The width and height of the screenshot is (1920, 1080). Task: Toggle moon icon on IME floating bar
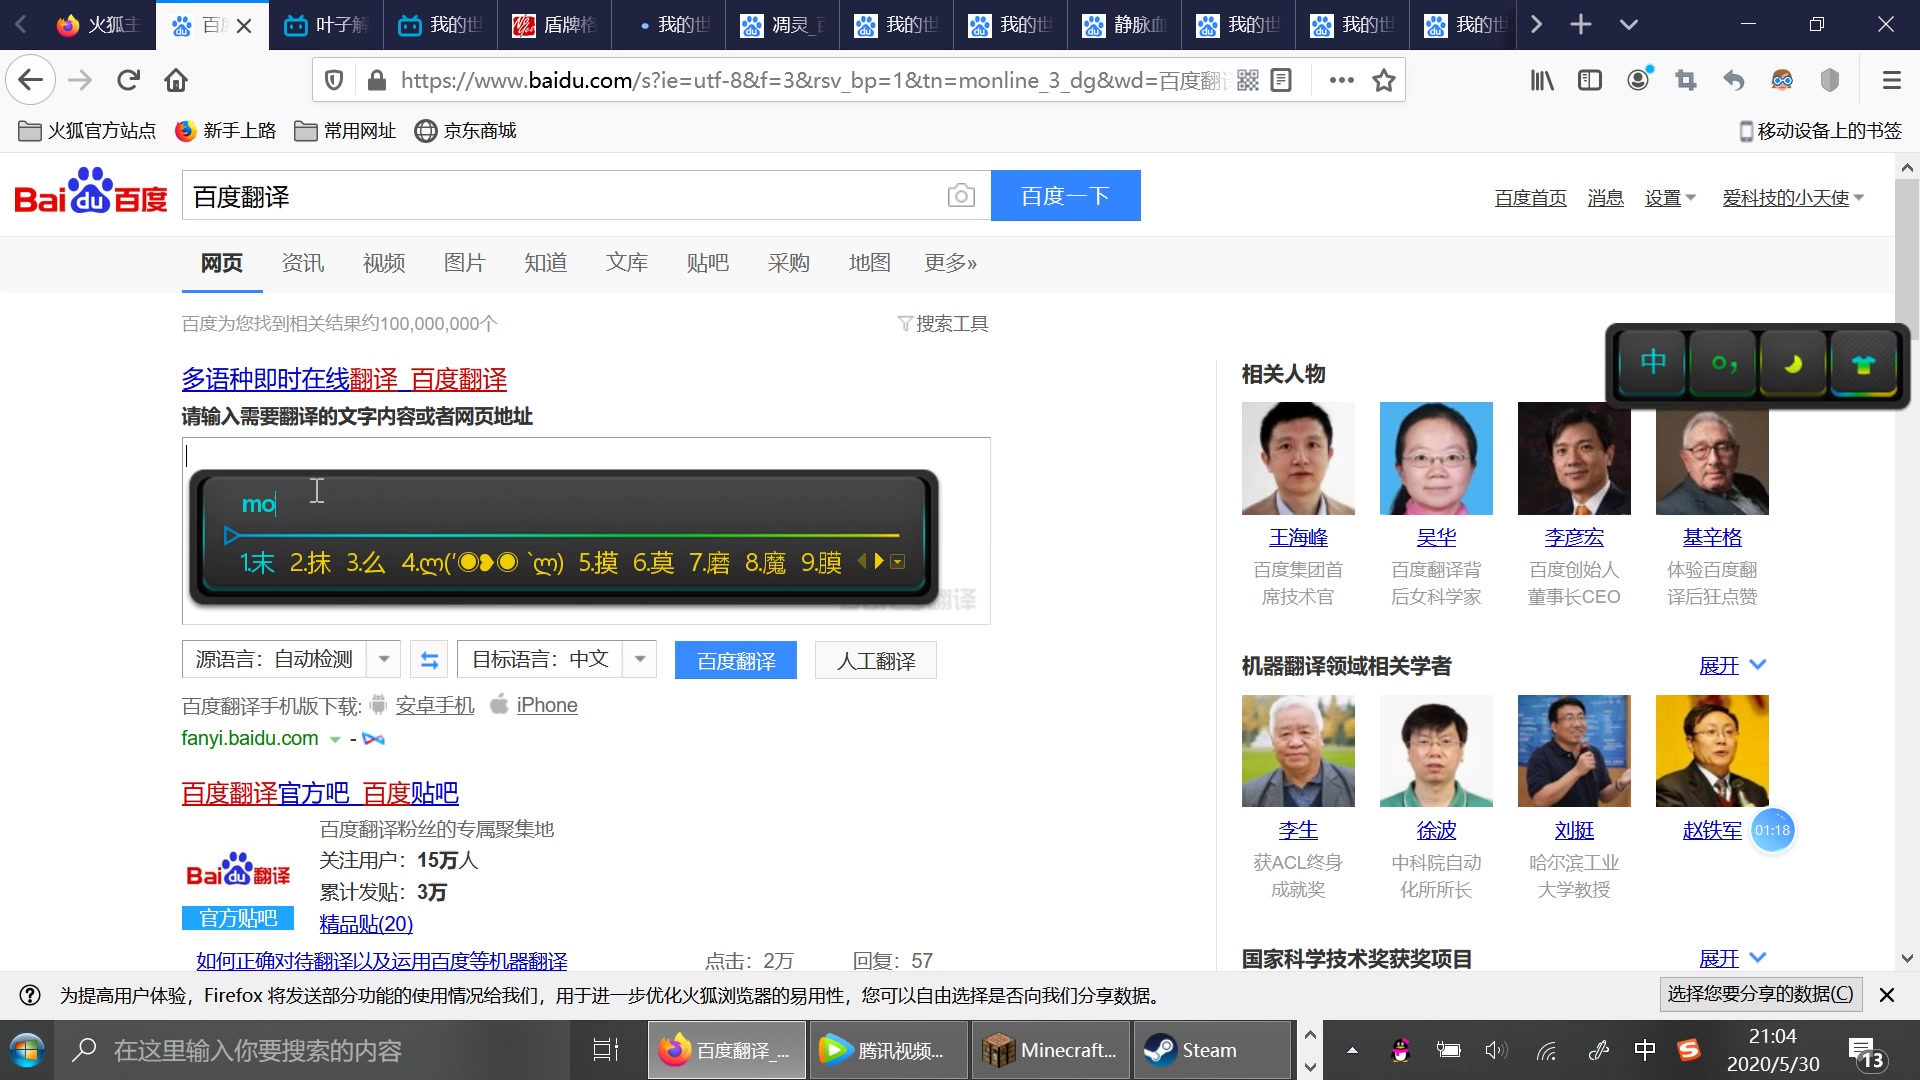pyautogui.click(x=1793, y=362)
